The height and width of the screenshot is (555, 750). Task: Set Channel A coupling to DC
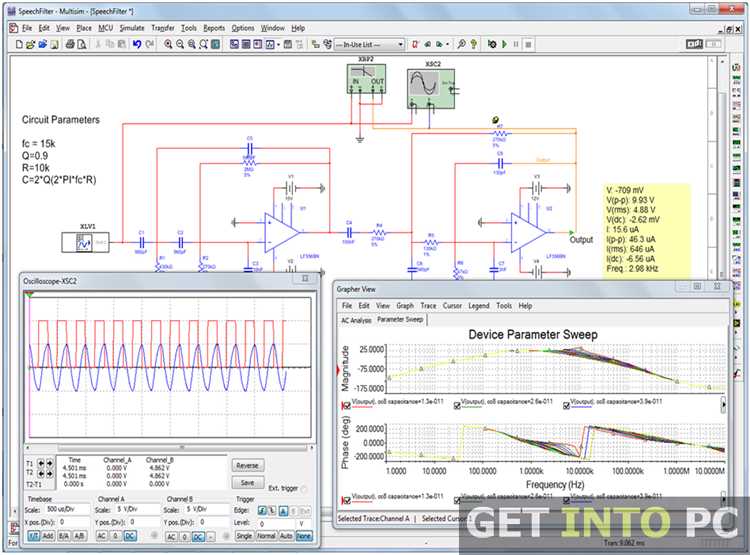(x=130, y=536)
